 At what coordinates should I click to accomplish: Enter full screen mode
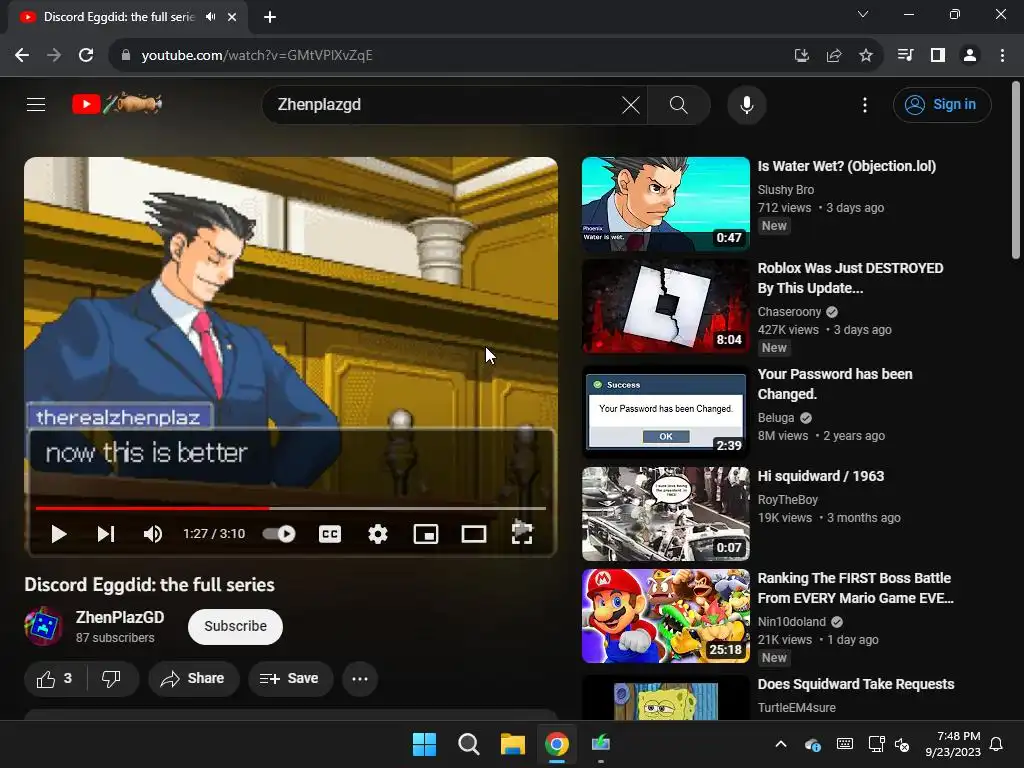tap(522, 533)
